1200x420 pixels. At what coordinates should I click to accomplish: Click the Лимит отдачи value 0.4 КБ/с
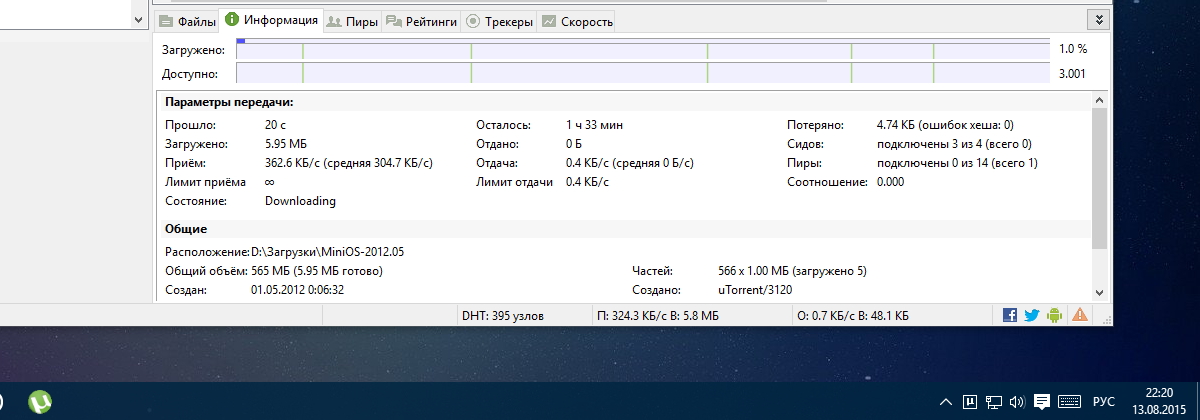coord(587,182)
